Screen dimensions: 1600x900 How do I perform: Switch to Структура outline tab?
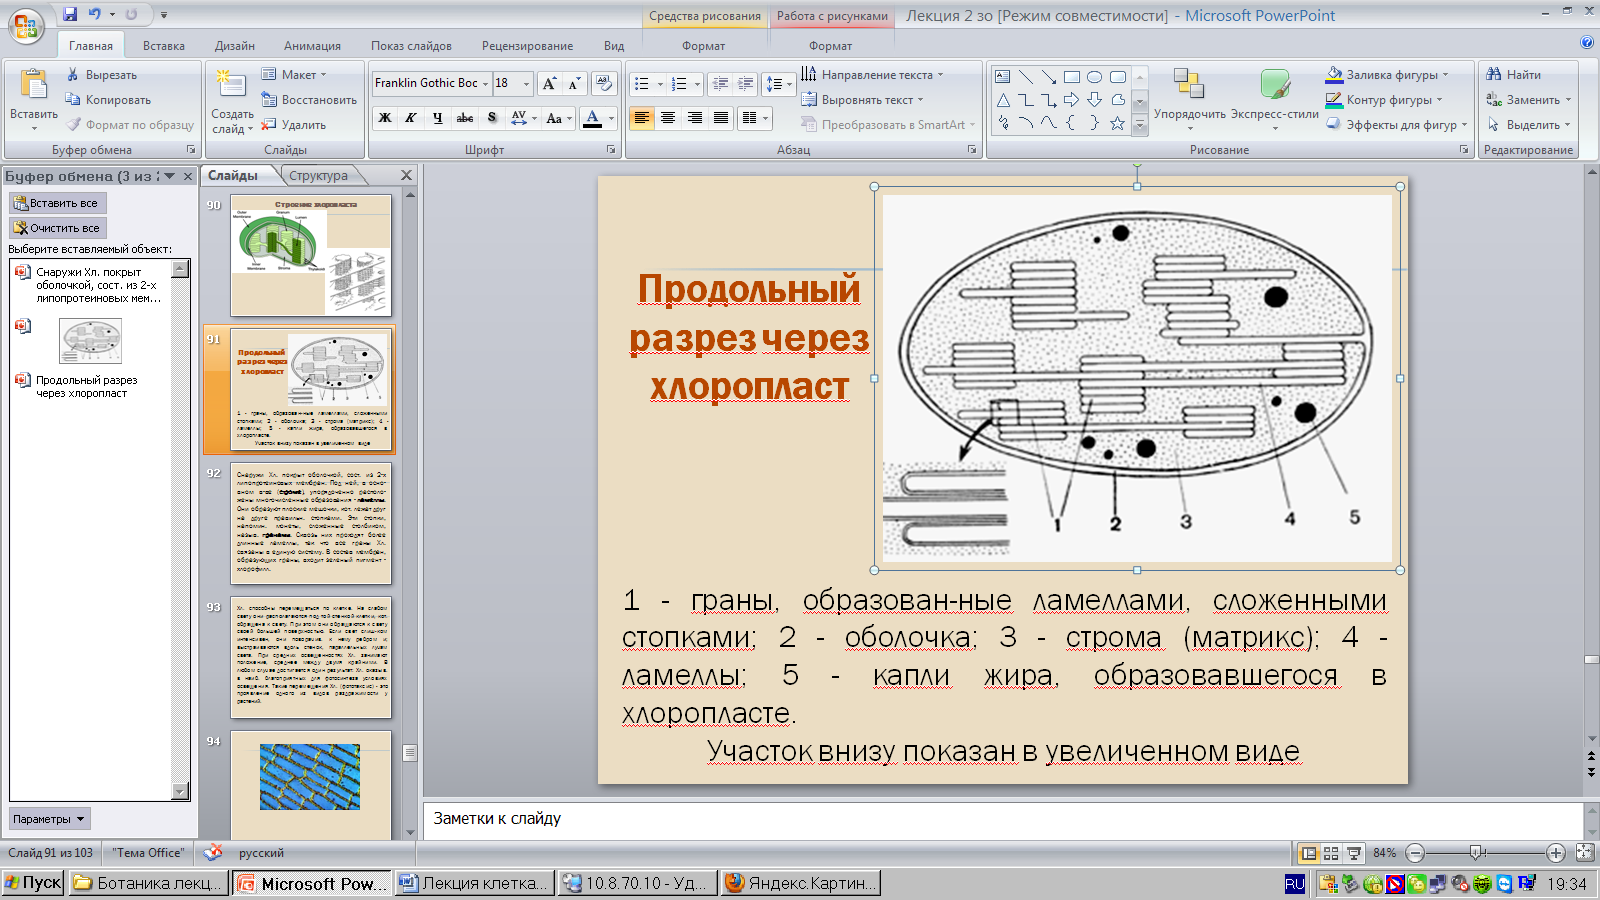pos(318,176)
